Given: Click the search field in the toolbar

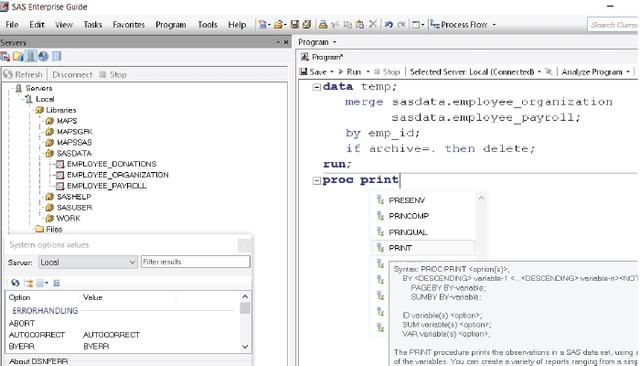Looking at the screenshot, I should [x=613, y=25].
